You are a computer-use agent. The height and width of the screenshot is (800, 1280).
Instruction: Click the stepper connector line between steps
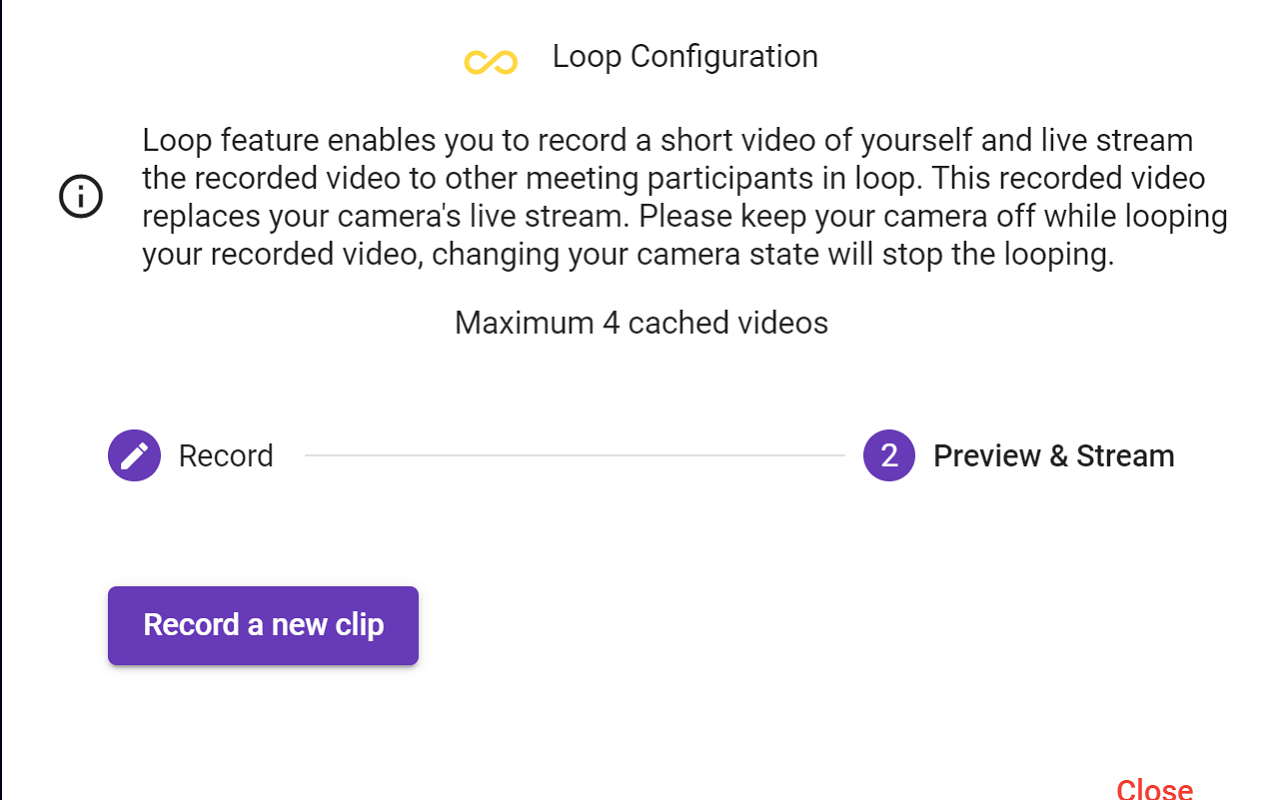pyautogui.click(x=574, y=456)
